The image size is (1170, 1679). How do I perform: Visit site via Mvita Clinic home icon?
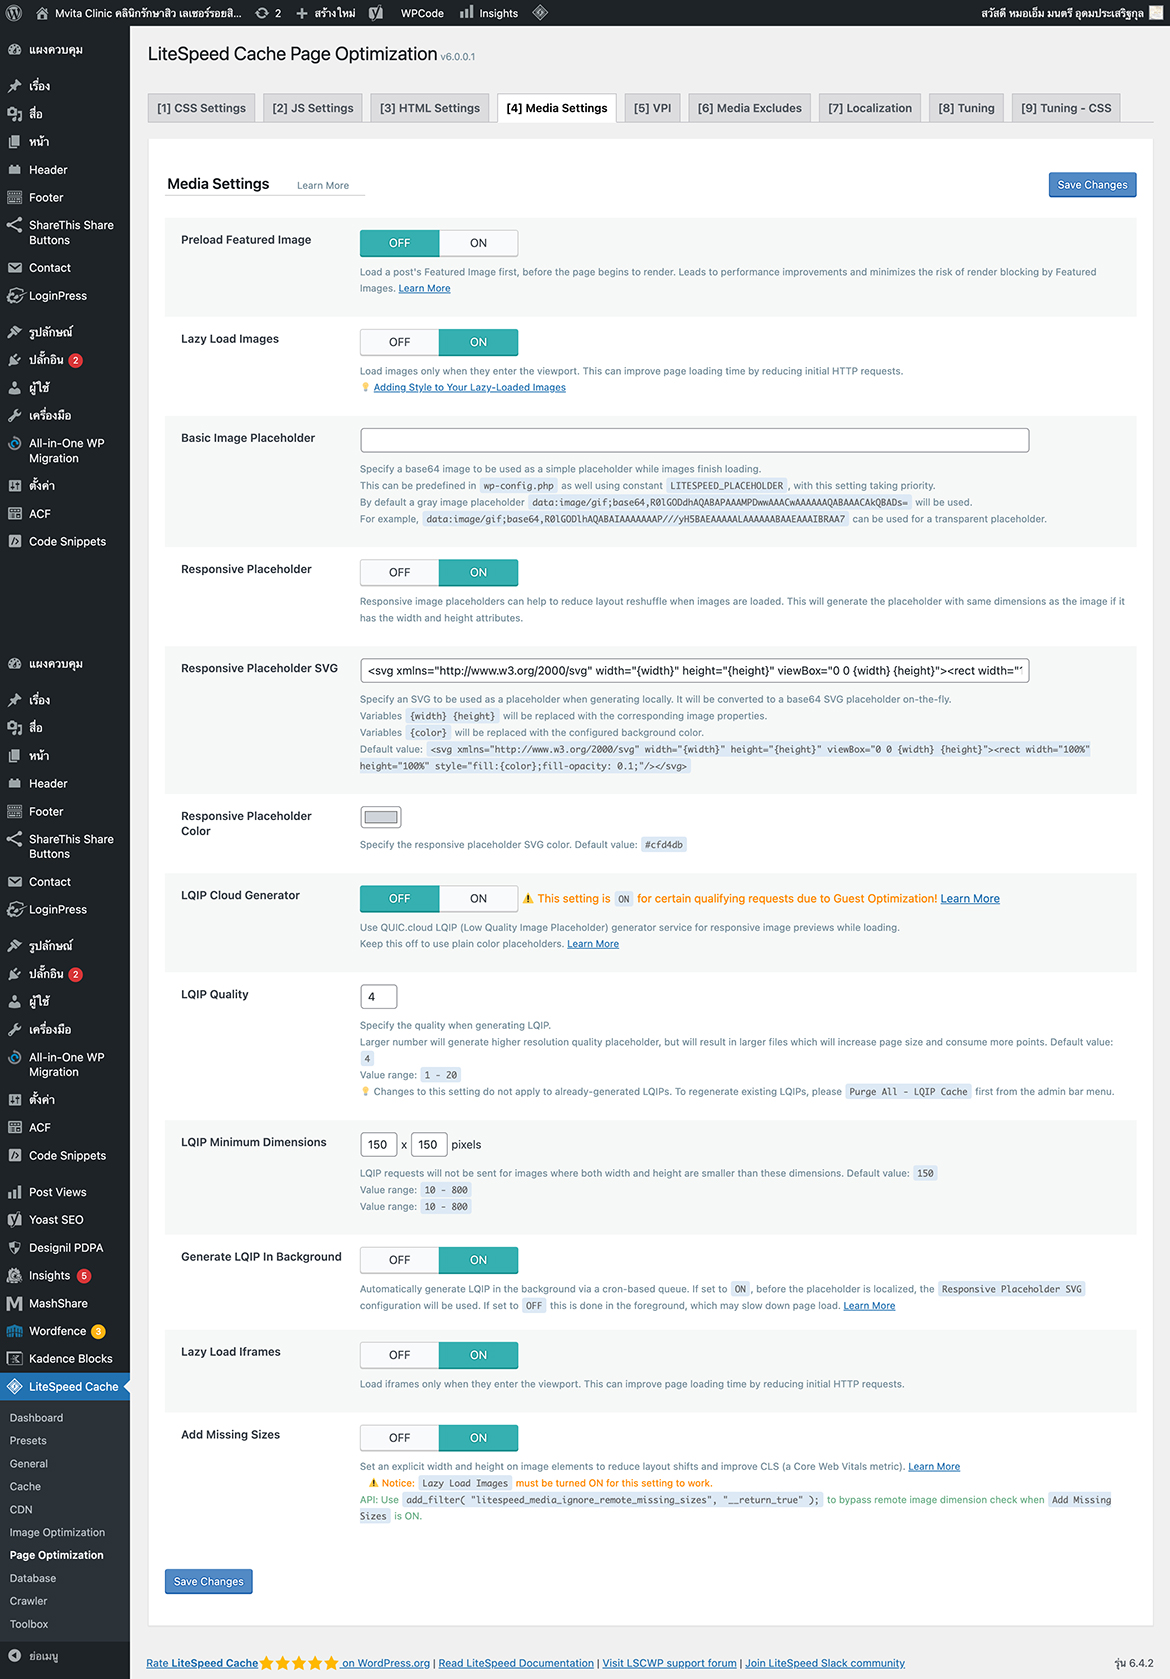point(42,13)
